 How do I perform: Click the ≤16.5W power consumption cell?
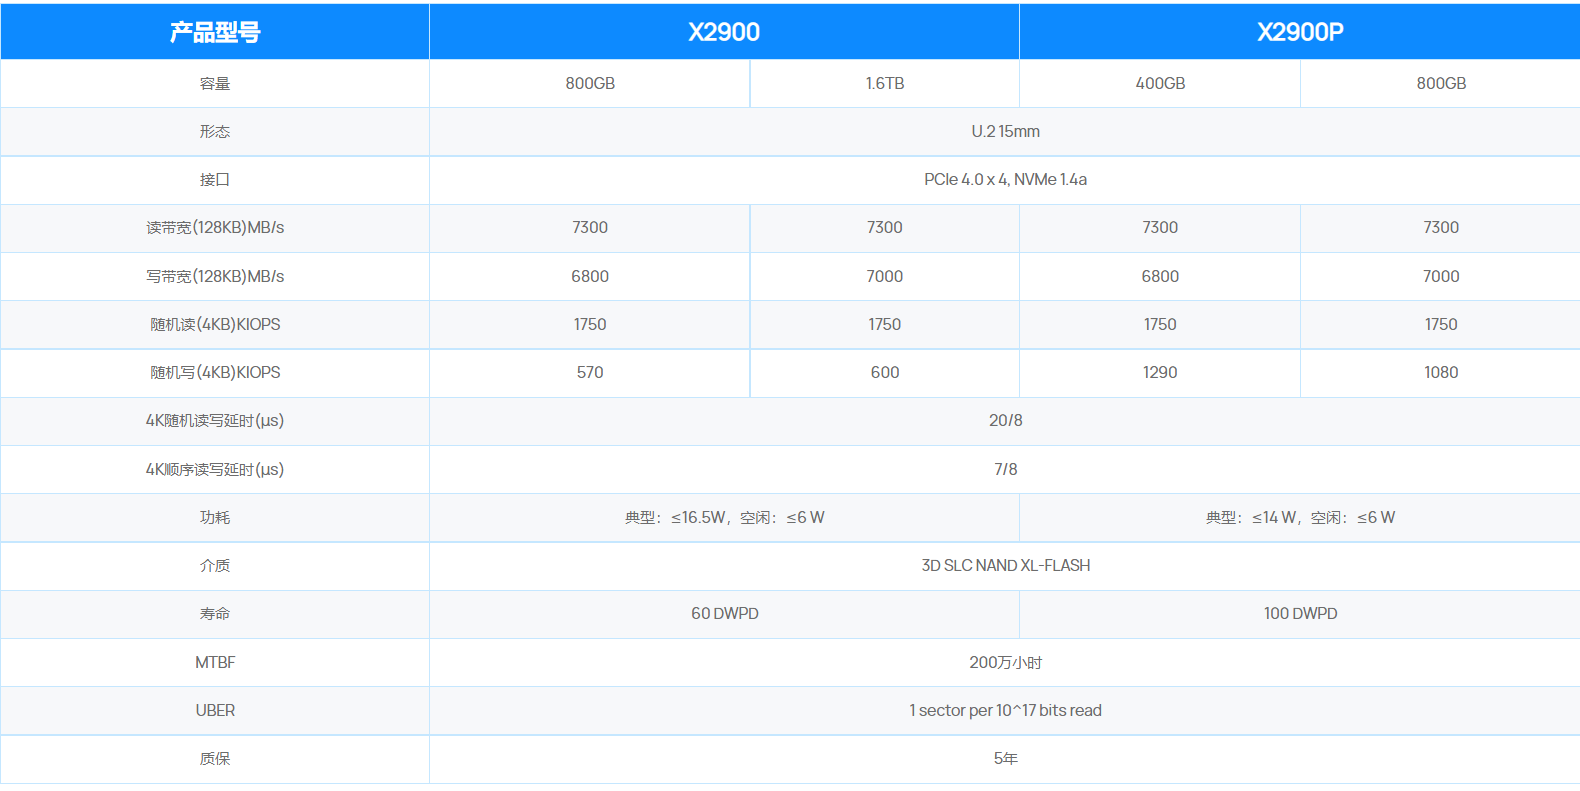(724, 518)
